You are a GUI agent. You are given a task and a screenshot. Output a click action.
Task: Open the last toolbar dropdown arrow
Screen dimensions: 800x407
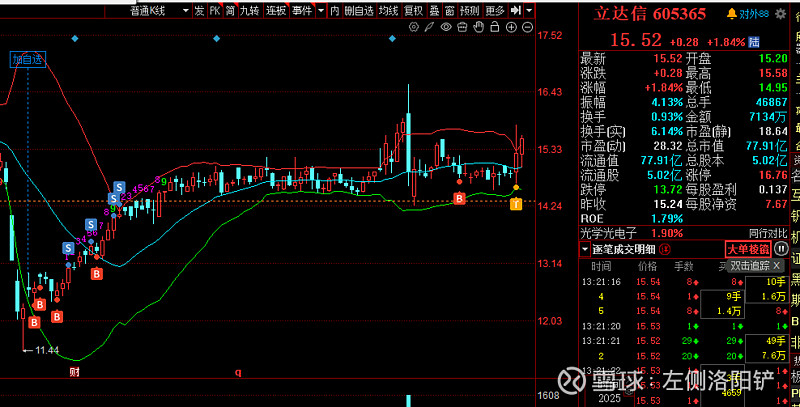[x=529, y=10]
